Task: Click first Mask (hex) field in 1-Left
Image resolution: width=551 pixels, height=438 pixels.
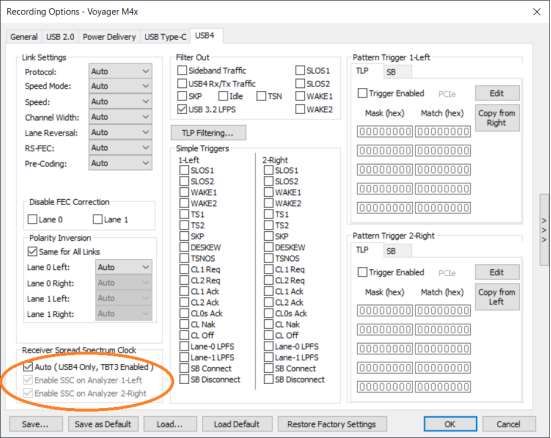Action: (385, 132)
